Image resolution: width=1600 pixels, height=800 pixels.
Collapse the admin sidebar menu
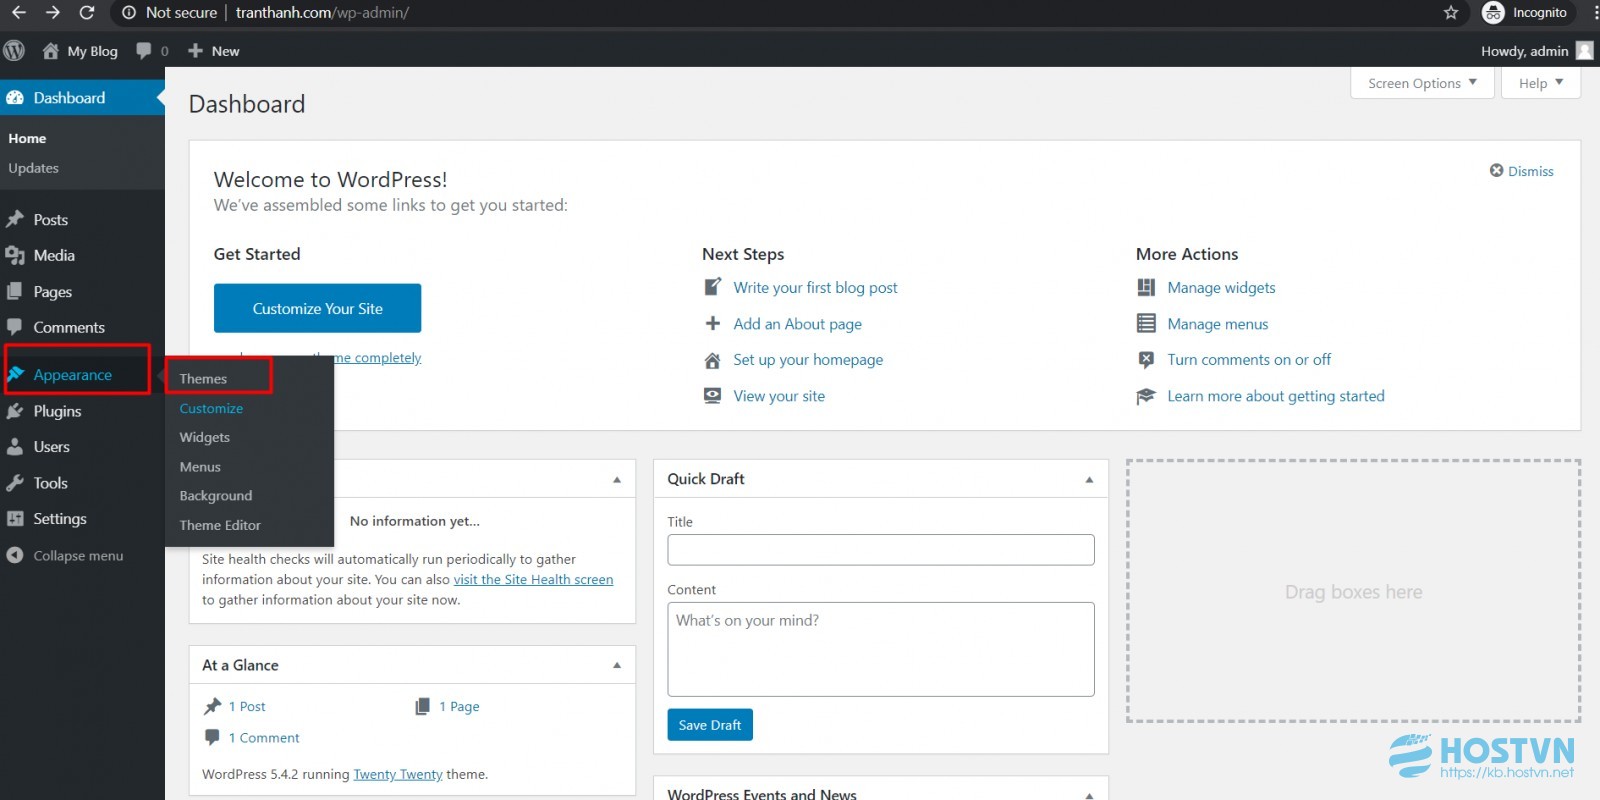[66, 555]
